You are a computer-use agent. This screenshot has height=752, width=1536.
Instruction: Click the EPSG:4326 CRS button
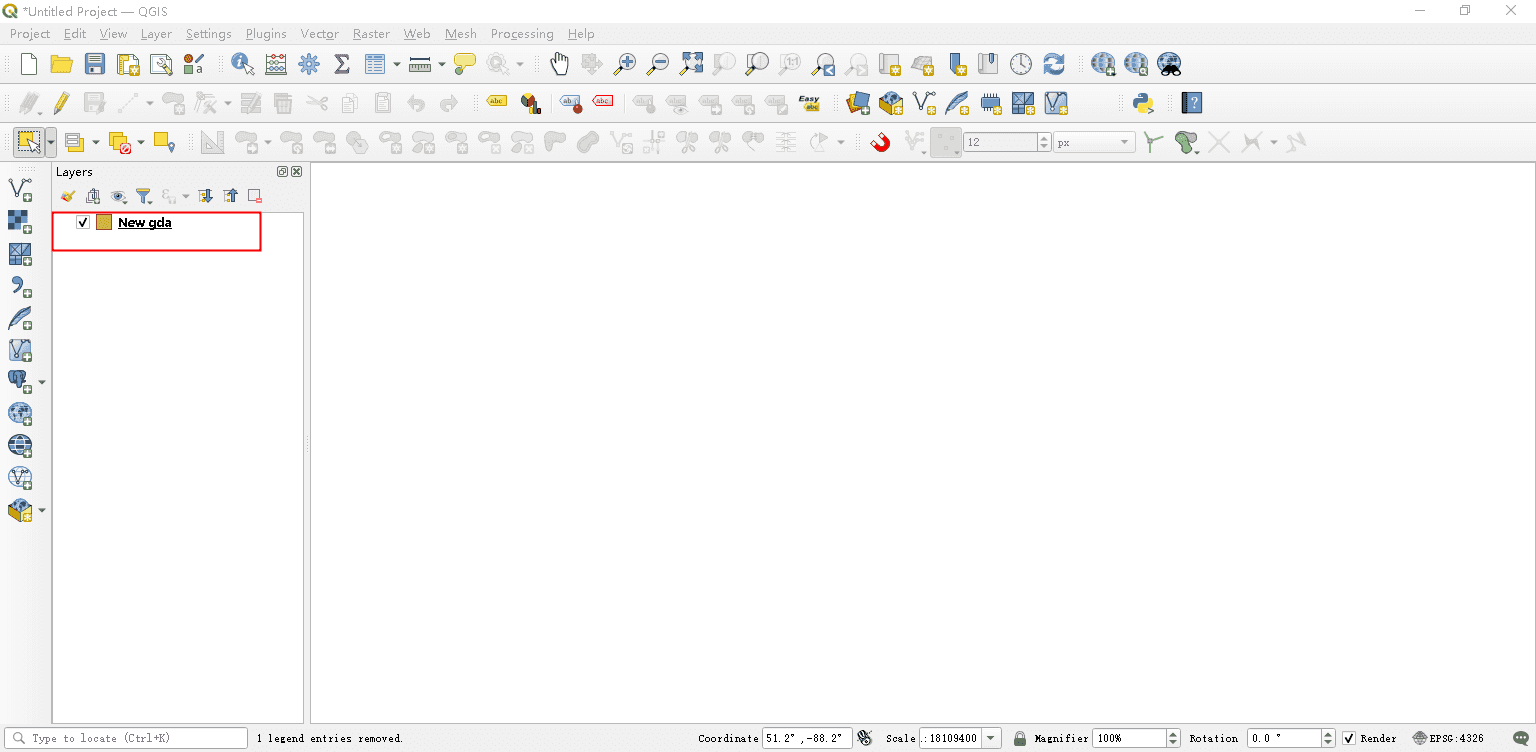point(1448,738)
